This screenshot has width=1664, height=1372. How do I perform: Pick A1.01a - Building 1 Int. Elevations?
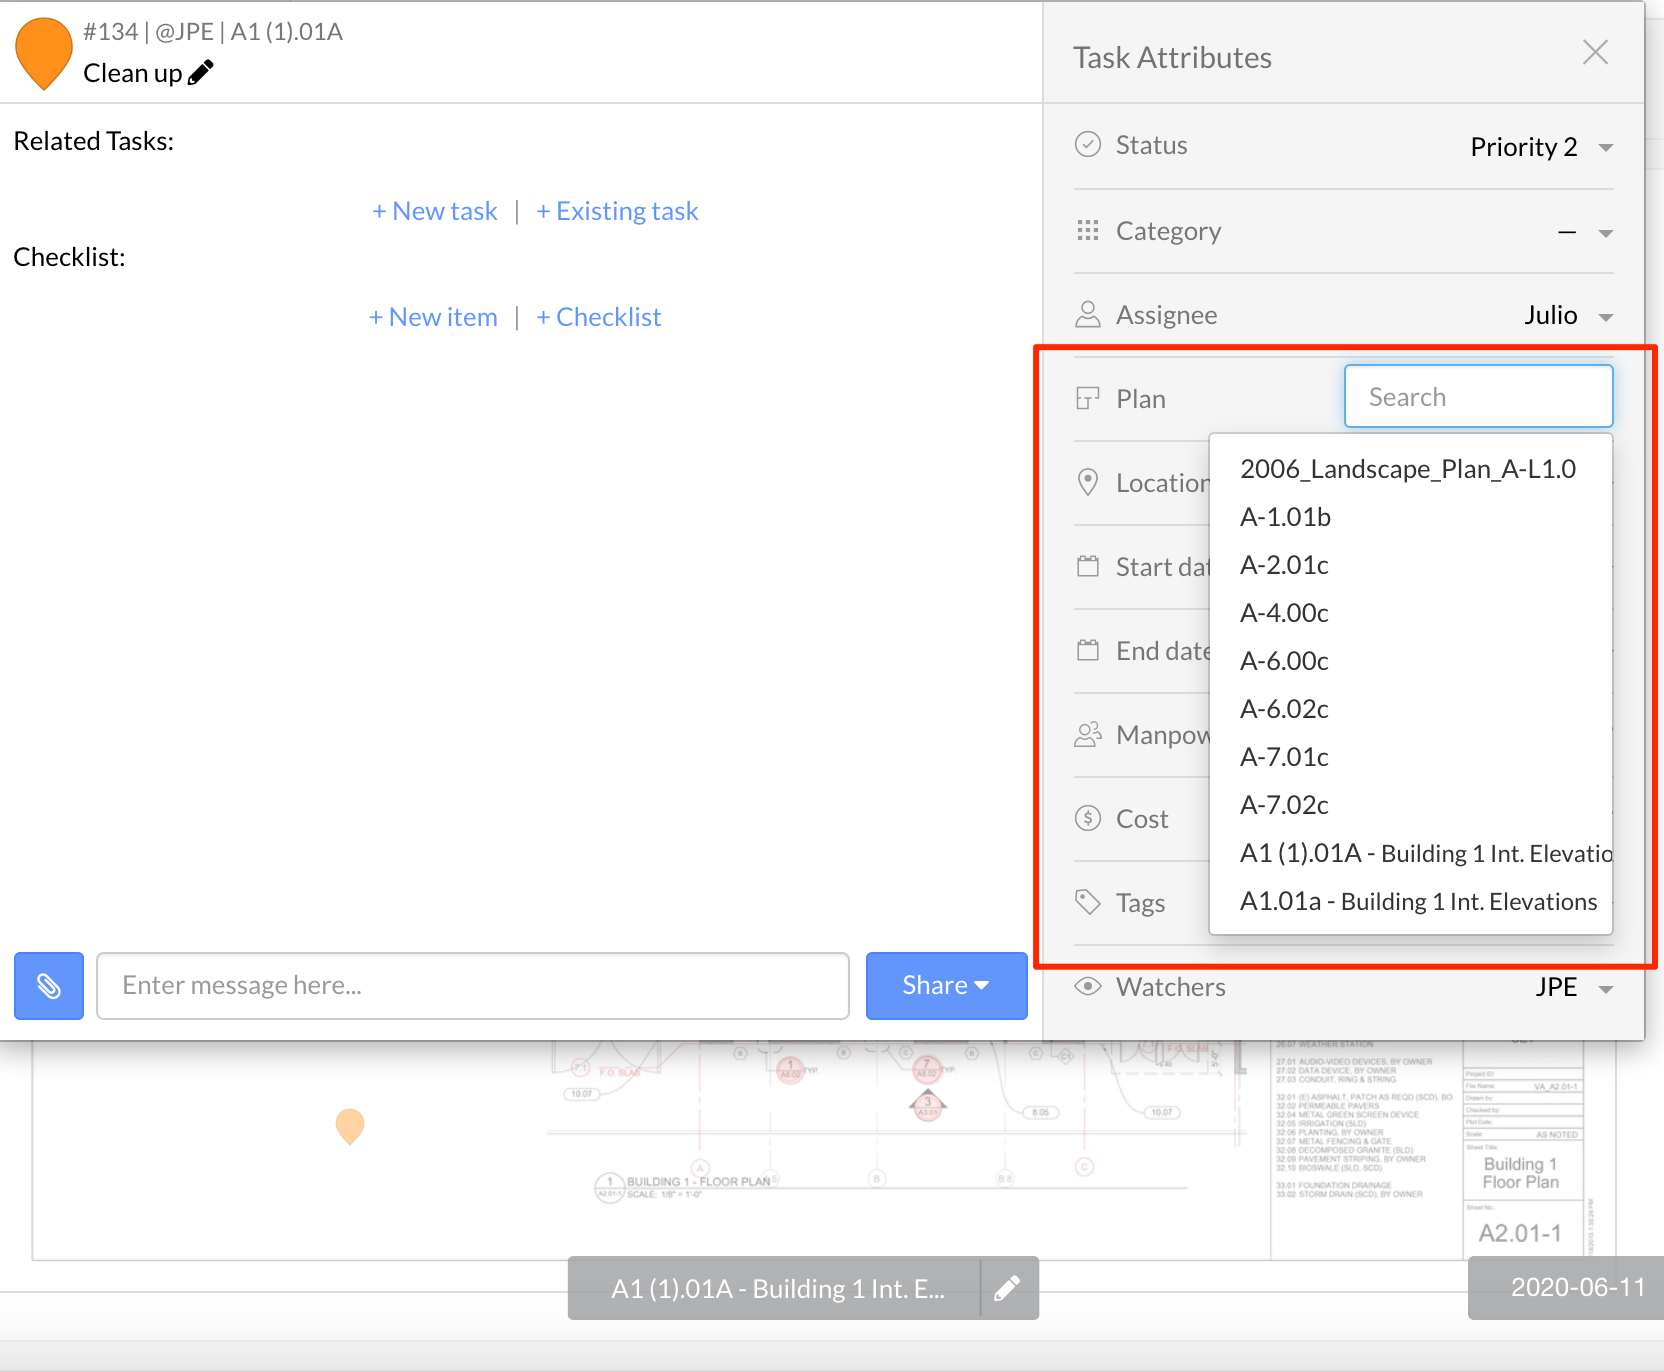pos(1417,902)
